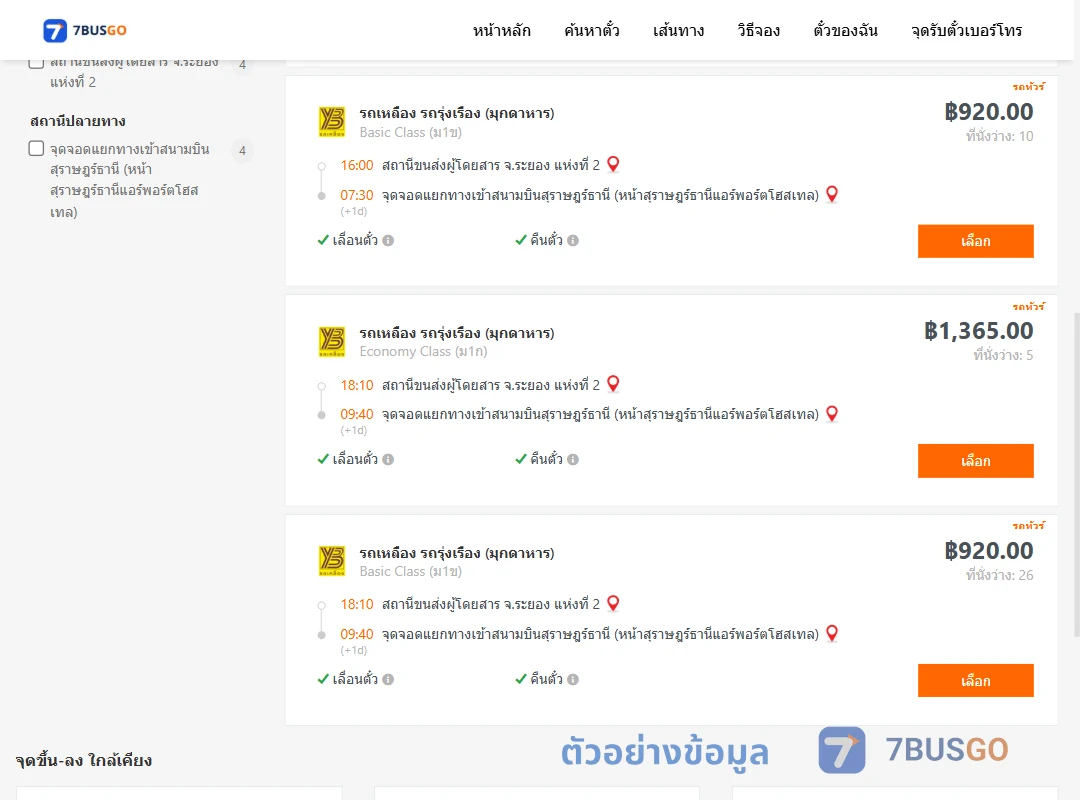Screen dimensions: 1080x800
Task: Click the map pin beside 16:00 departure station
Action: 613,164
